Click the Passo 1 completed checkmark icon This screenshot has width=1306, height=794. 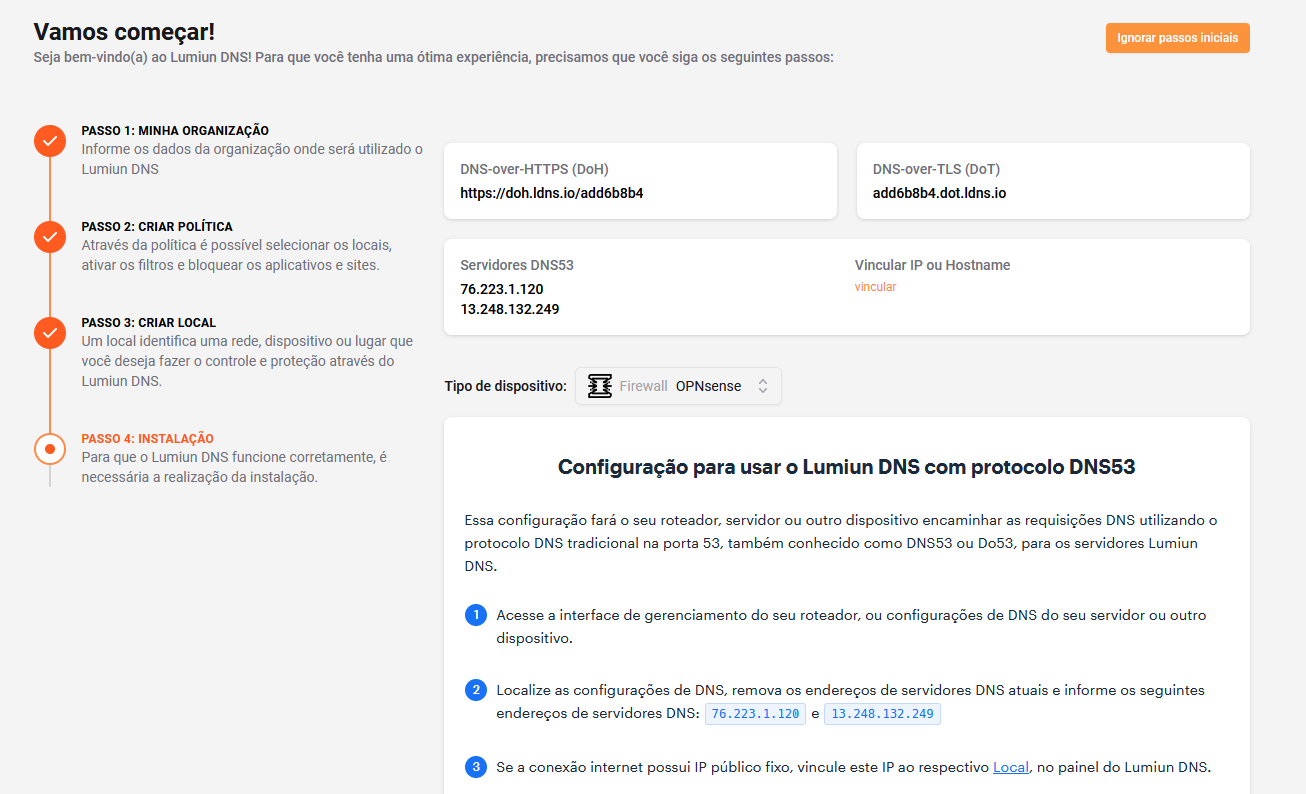click(50, 141)
